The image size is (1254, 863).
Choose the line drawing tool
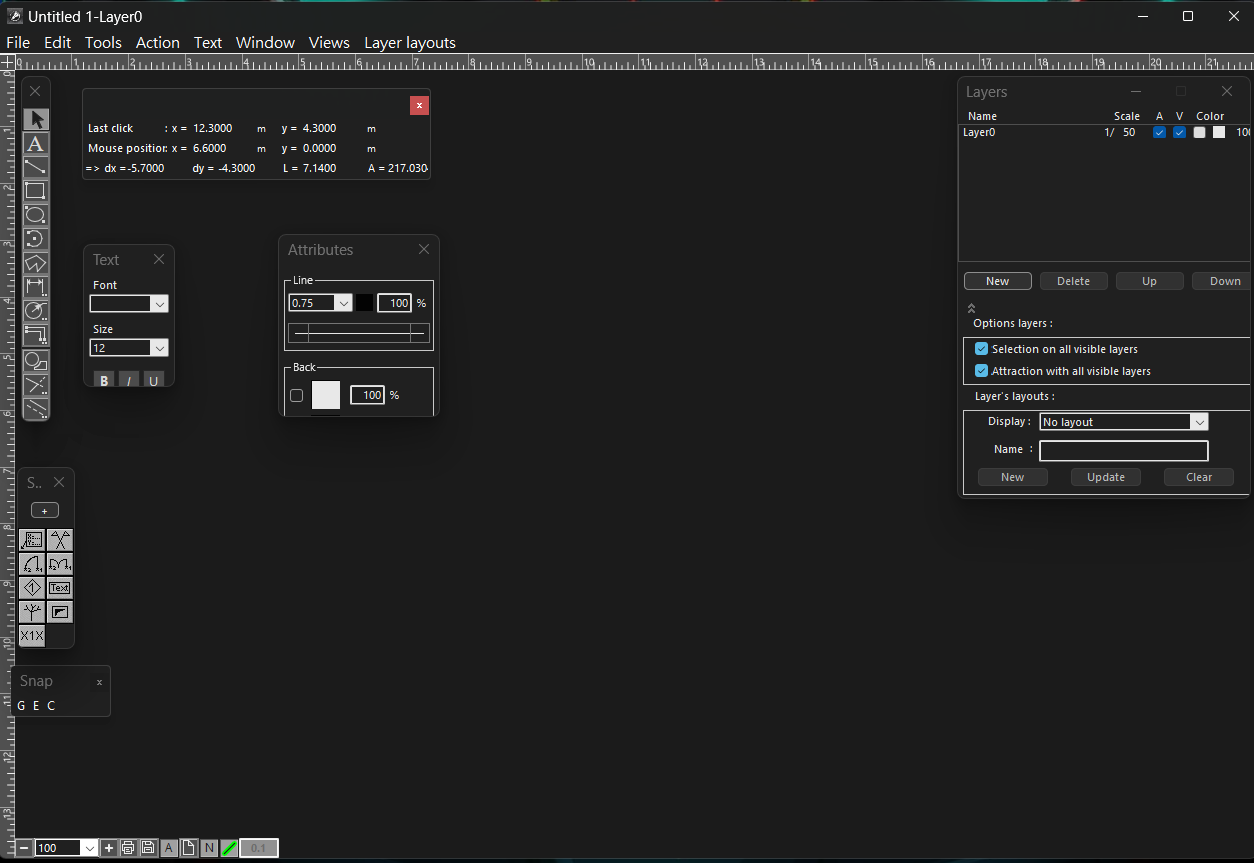pyautogui.click(x=35, y=167)
